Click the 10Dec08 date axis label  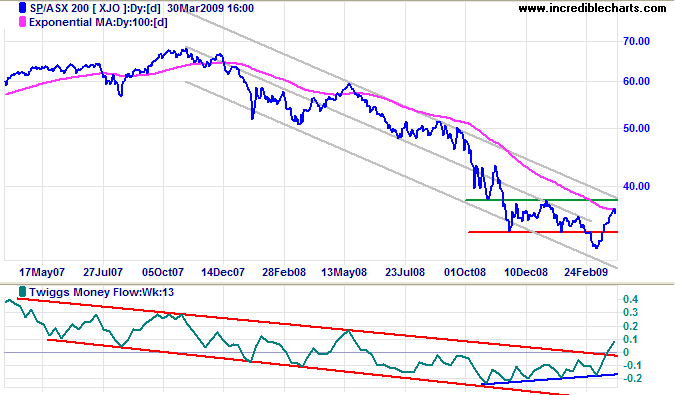(526, 272)
